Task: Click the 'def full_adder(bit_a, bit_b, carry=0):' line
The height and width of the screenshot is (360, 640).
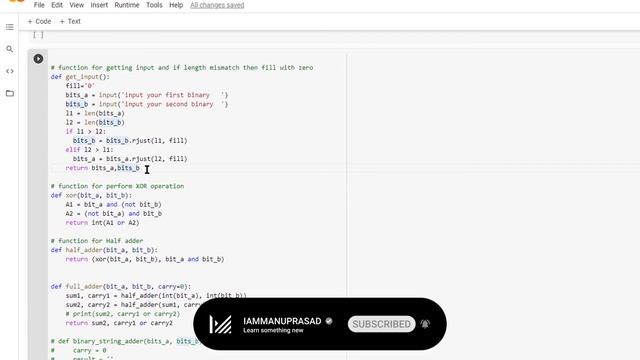Action: pyautogui.click(x=121, y=287)
